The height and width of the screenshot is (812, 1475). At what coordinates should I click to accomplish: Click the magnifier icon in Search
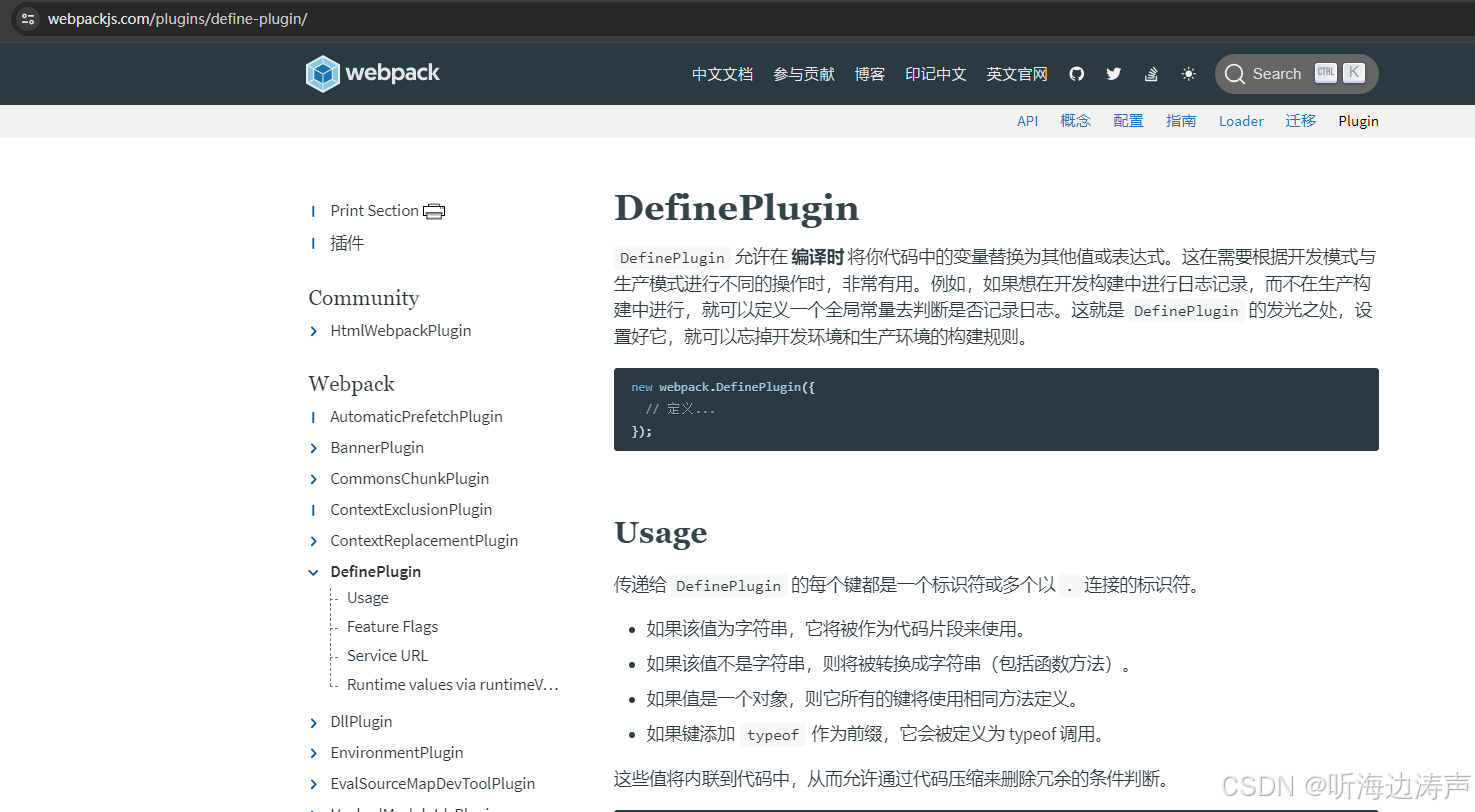(x=1235, y=74)
